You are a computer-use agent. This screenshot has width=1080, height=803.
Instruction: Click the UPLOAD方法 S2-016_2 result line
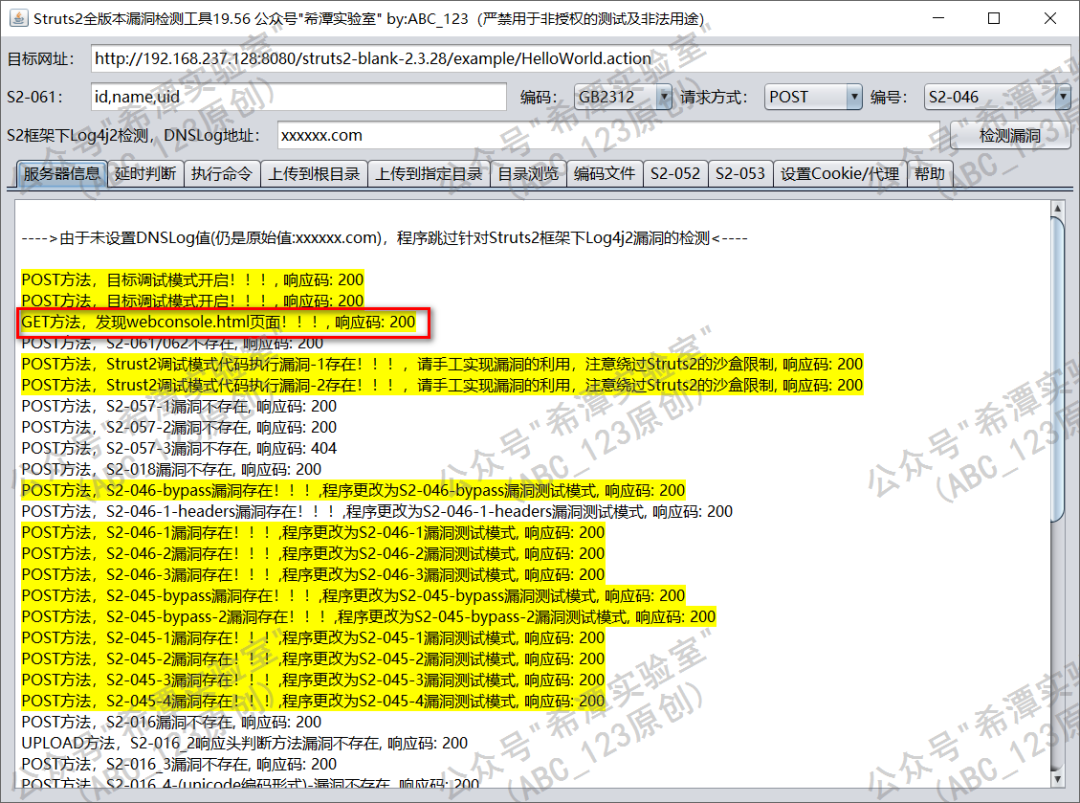[x=245, y=744]
